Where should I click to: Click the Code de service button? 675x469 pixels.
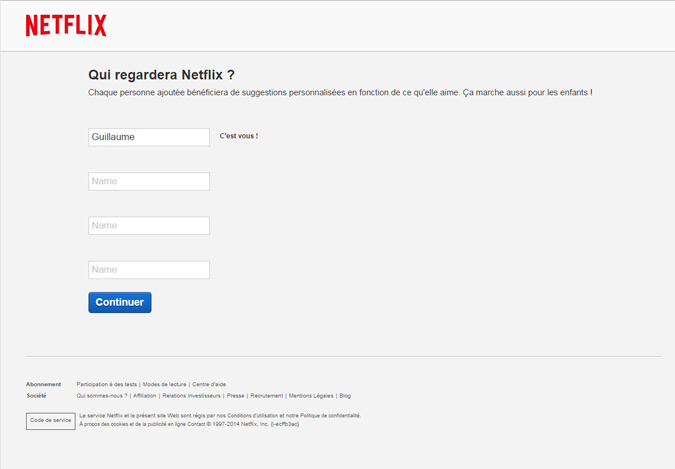tap(50, 420)
